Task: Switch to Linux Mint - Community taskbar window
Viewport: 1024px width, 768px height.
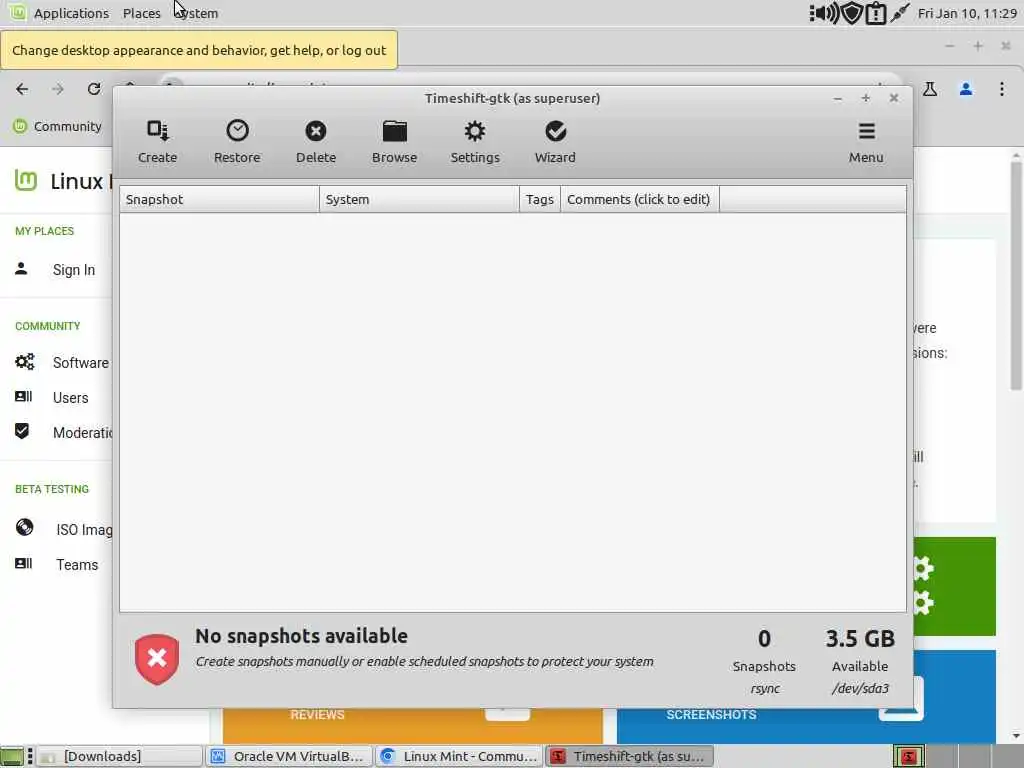Action: (460, 756)
